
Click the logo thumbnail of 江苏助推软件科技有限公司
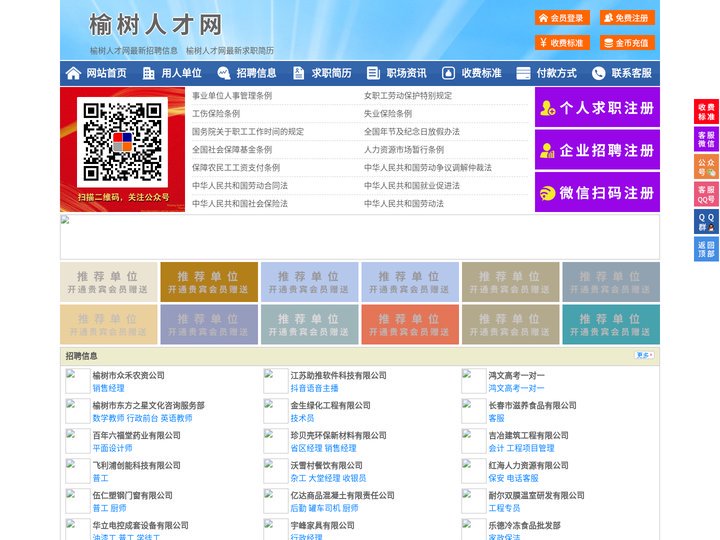pos(276,381)
